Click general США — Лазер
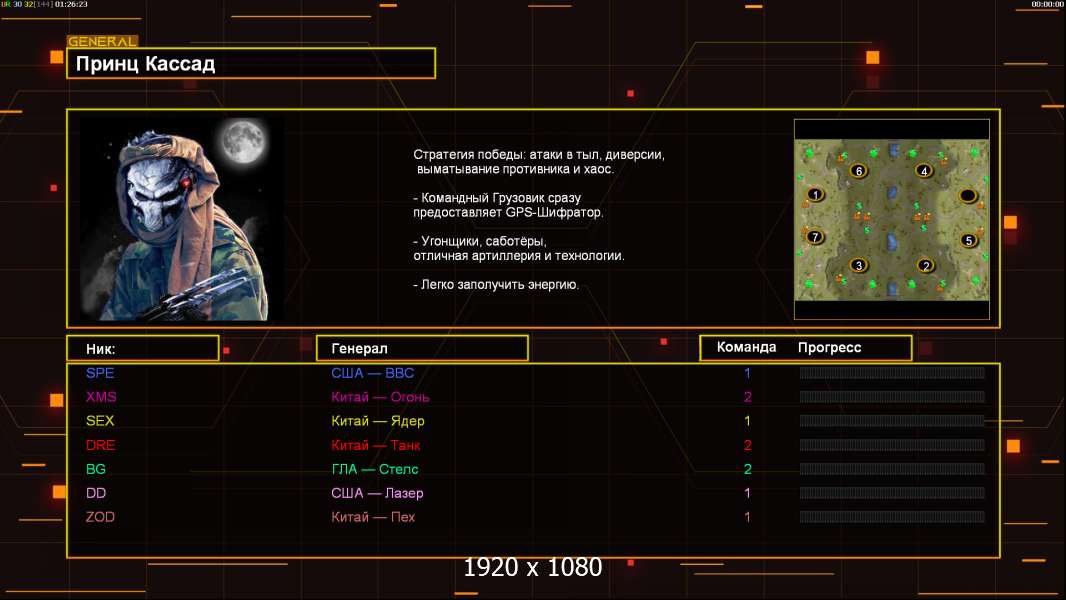The height and width of the screenshot is (600, 1066). point(377,493)
